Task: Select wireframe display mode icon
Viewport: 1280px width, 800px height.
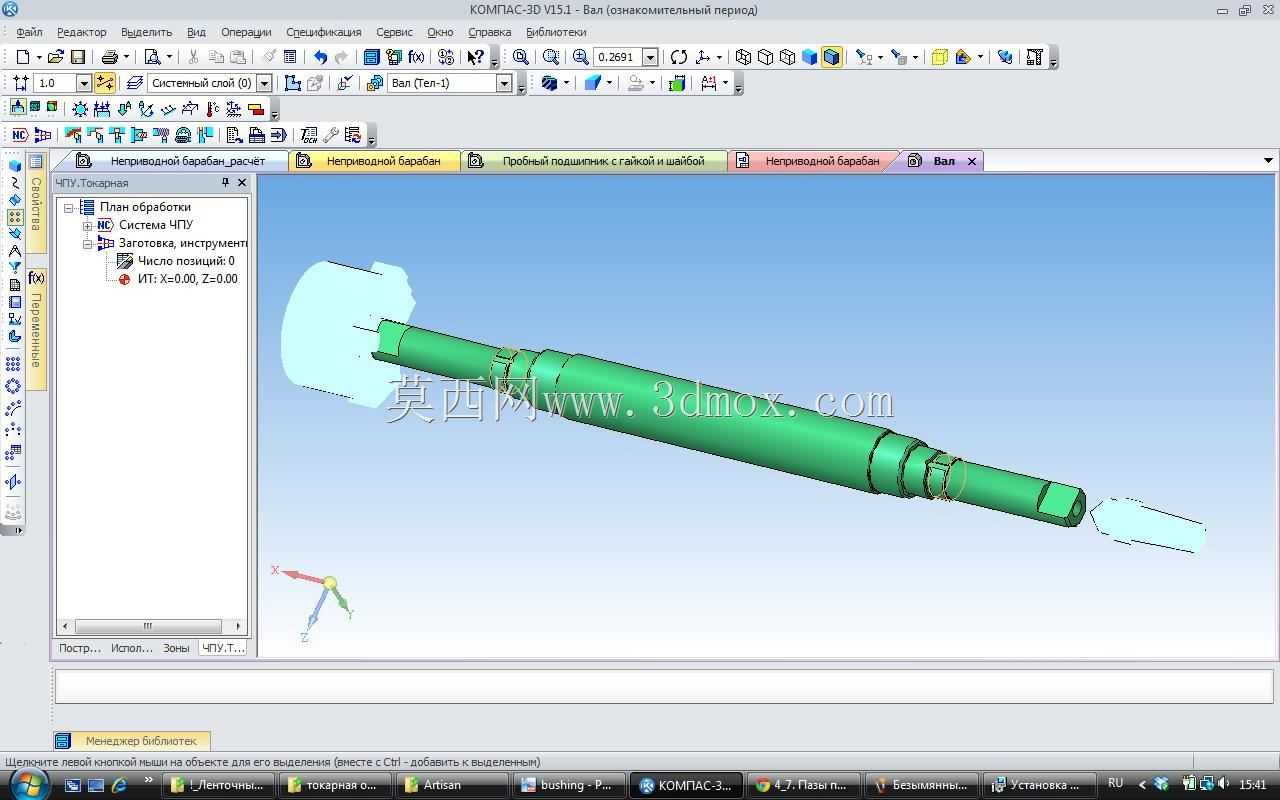Action: click(x=743, y=57)
